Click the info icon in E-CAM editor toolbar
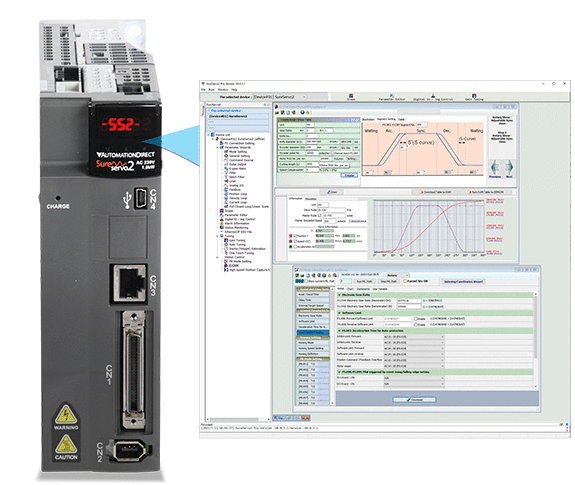Viewport: 575px width, 485px height. 302,112
